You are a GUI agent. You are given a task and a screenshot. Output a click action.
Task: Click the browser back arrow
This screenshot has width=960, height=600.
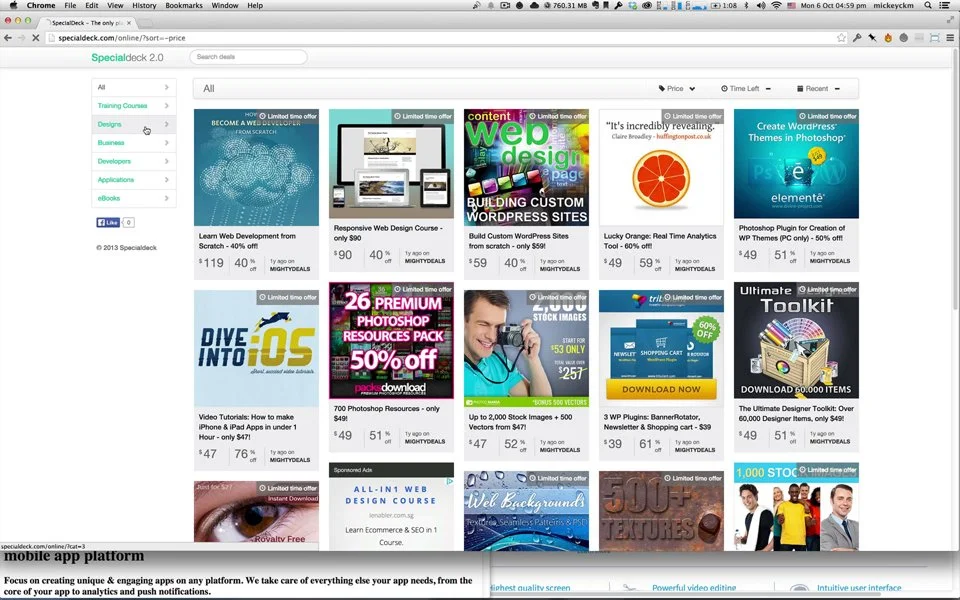coord(8,38)
